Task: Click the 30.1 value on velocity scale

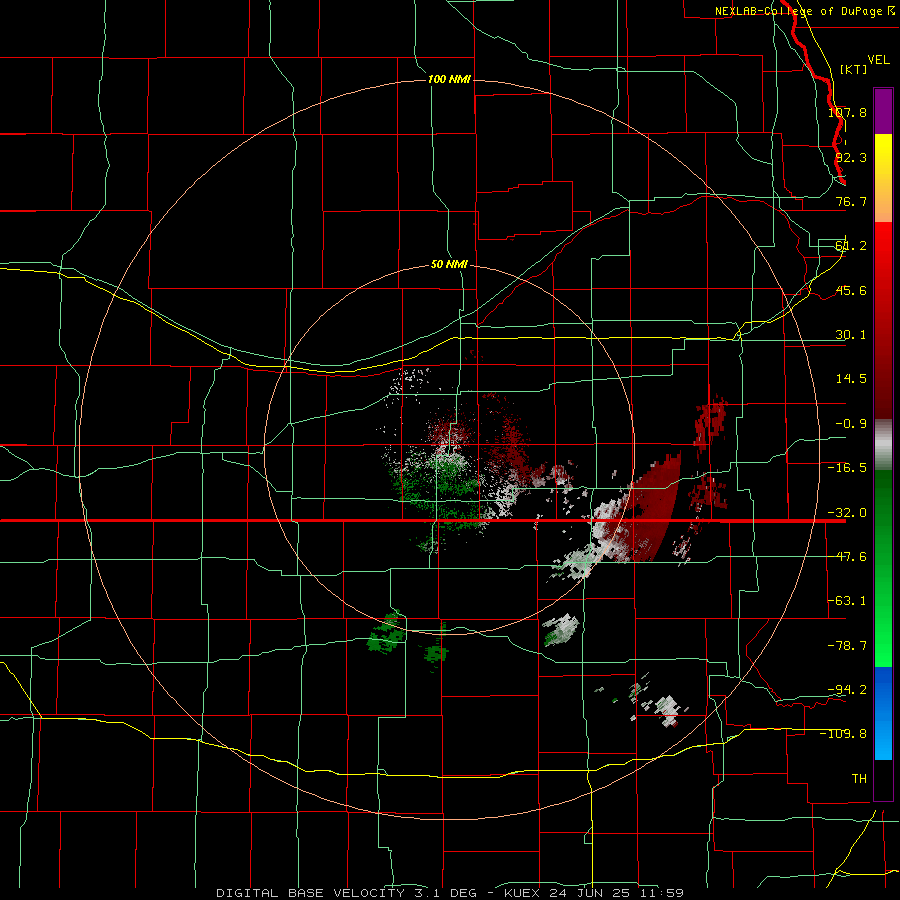Action: (x=851, y=335)
